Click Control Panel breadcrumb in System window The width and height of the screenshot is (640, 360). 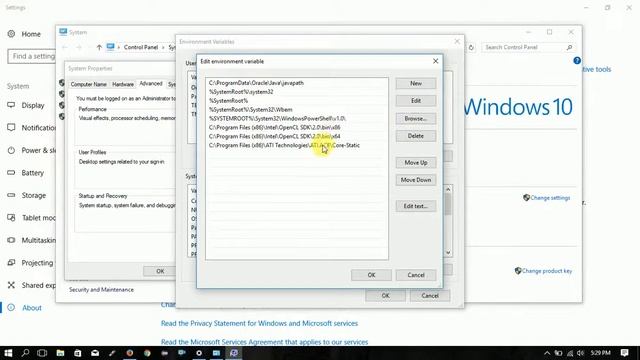click(x=141, y=47)
